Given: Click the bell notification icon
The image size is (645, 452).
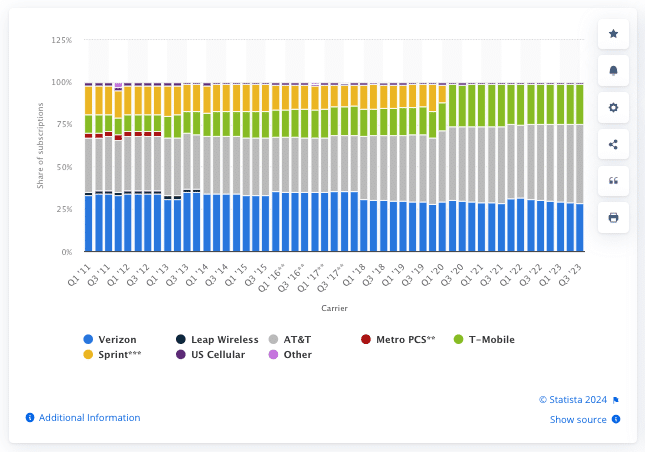Looking at the screenshot, I should [x=613, y=71].
